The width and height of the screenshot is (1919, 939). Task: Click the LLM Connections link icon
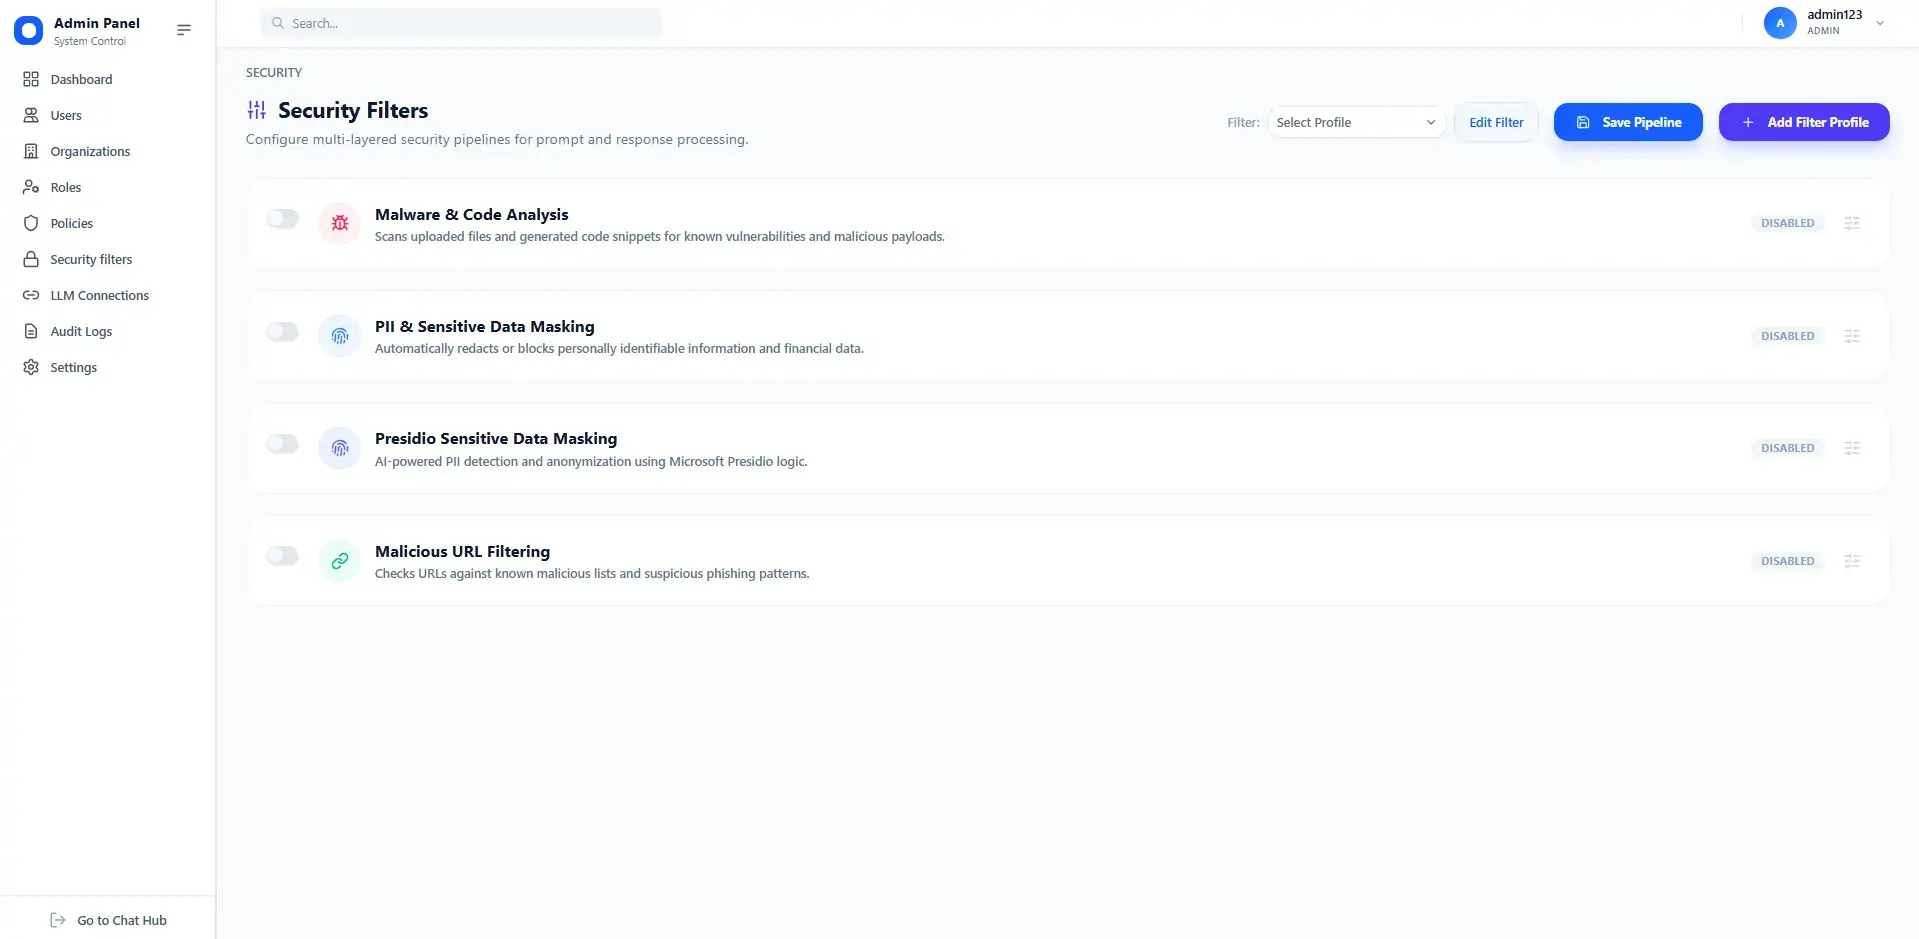click(31, 295)
